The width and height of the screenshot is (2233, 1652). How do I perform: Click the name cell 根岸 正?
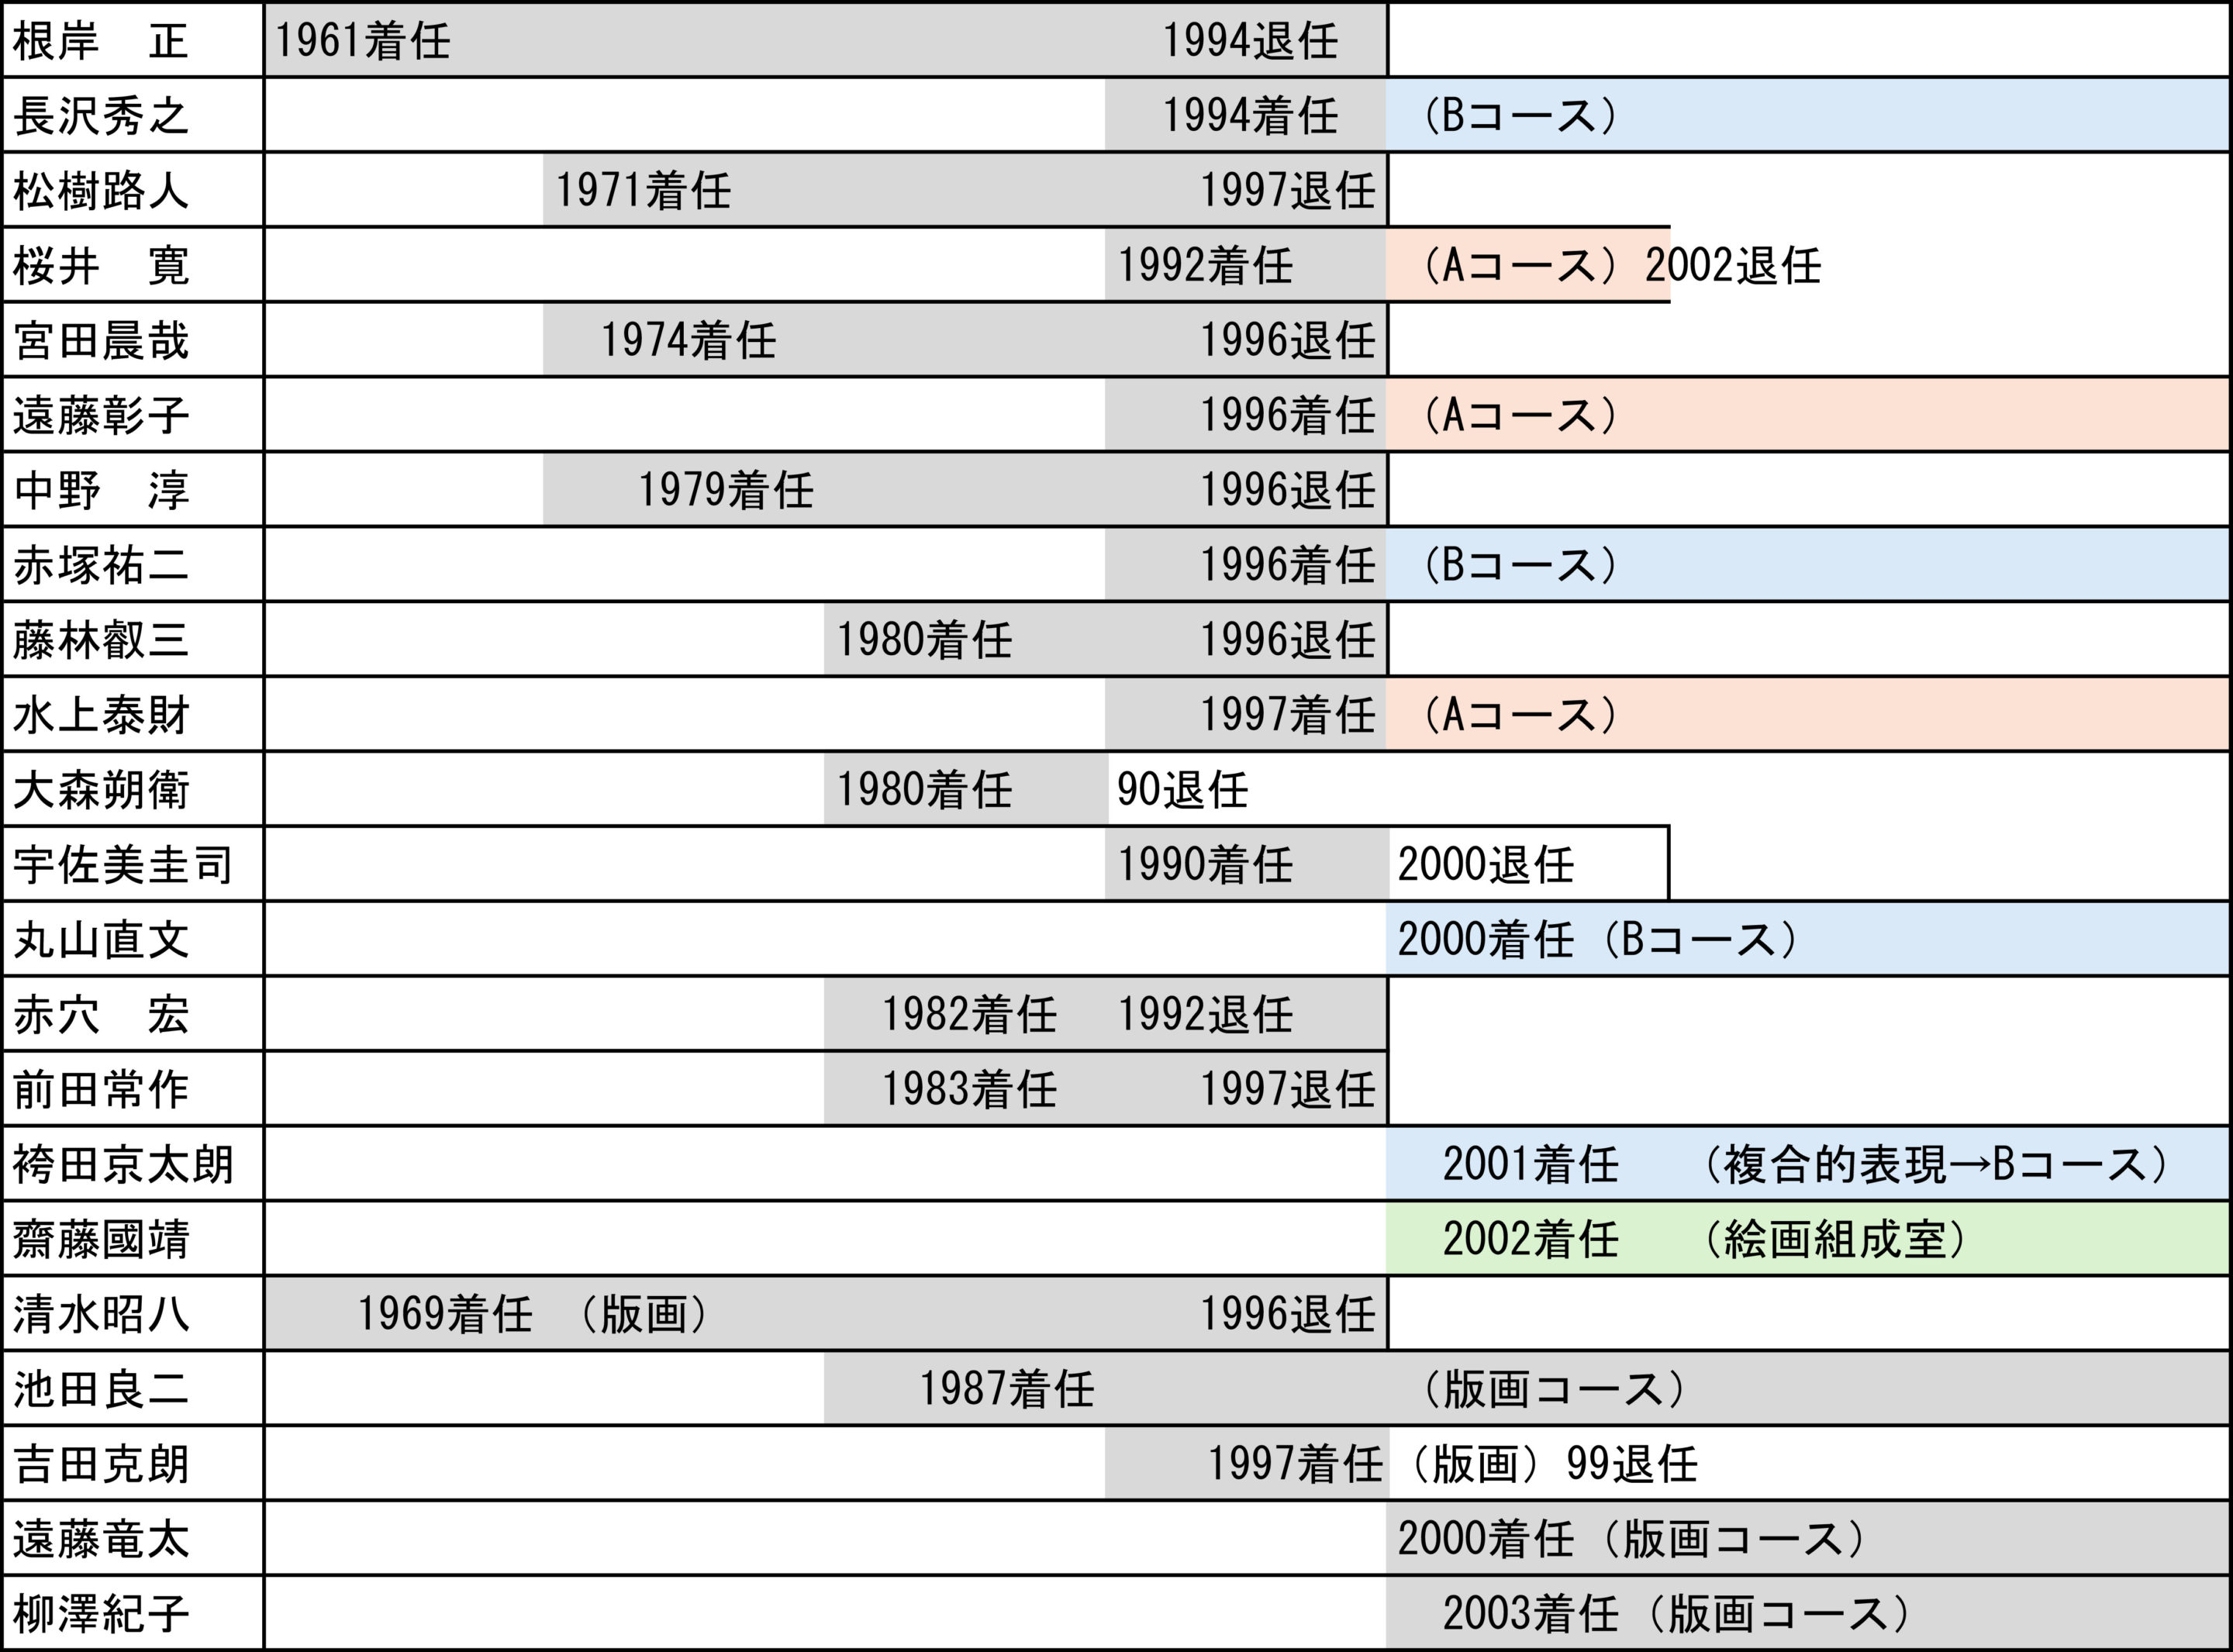point(100,41)
